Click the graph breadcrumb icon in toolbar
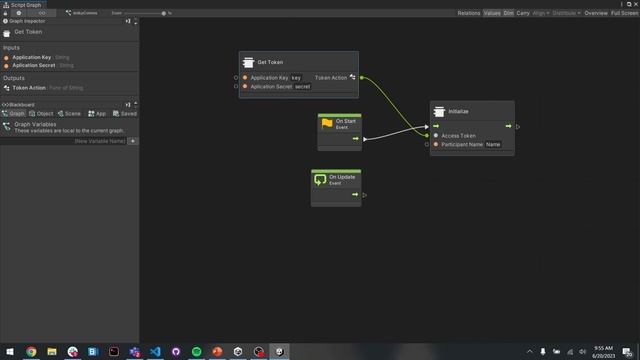 point(68,13)
